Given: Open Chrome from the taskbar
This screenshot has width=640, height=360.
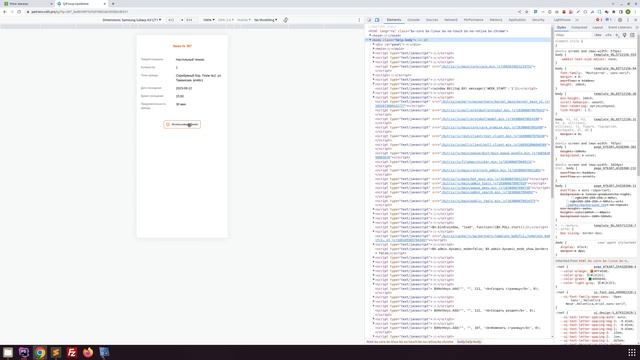Looking at the screenshot, I should 40,352.
